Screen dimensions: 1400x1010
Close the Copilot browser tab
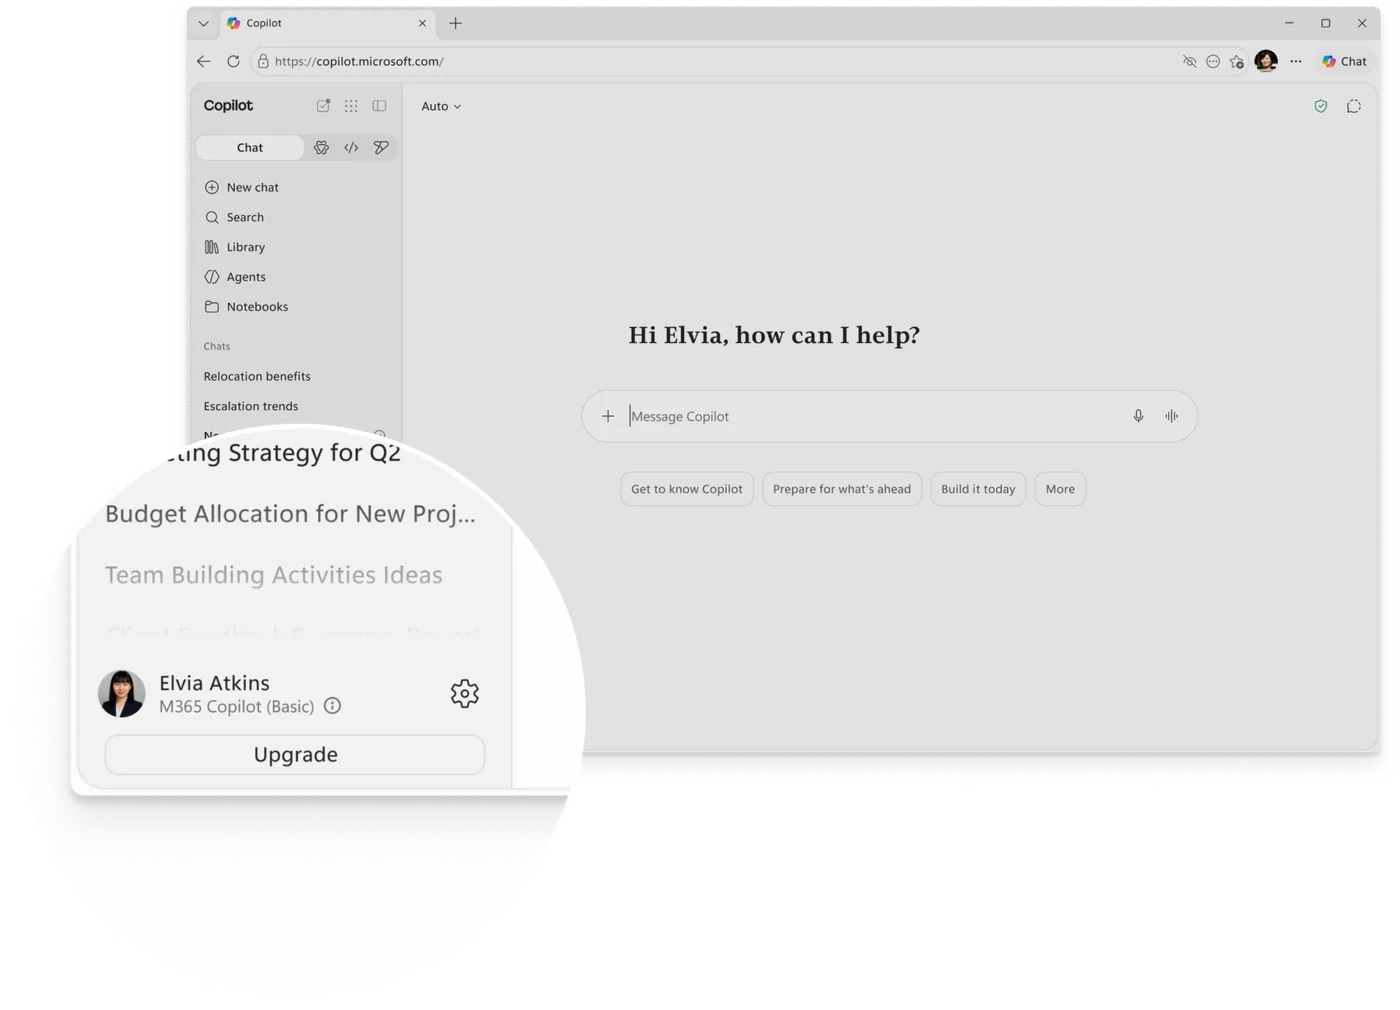click(x=422, y=23)
